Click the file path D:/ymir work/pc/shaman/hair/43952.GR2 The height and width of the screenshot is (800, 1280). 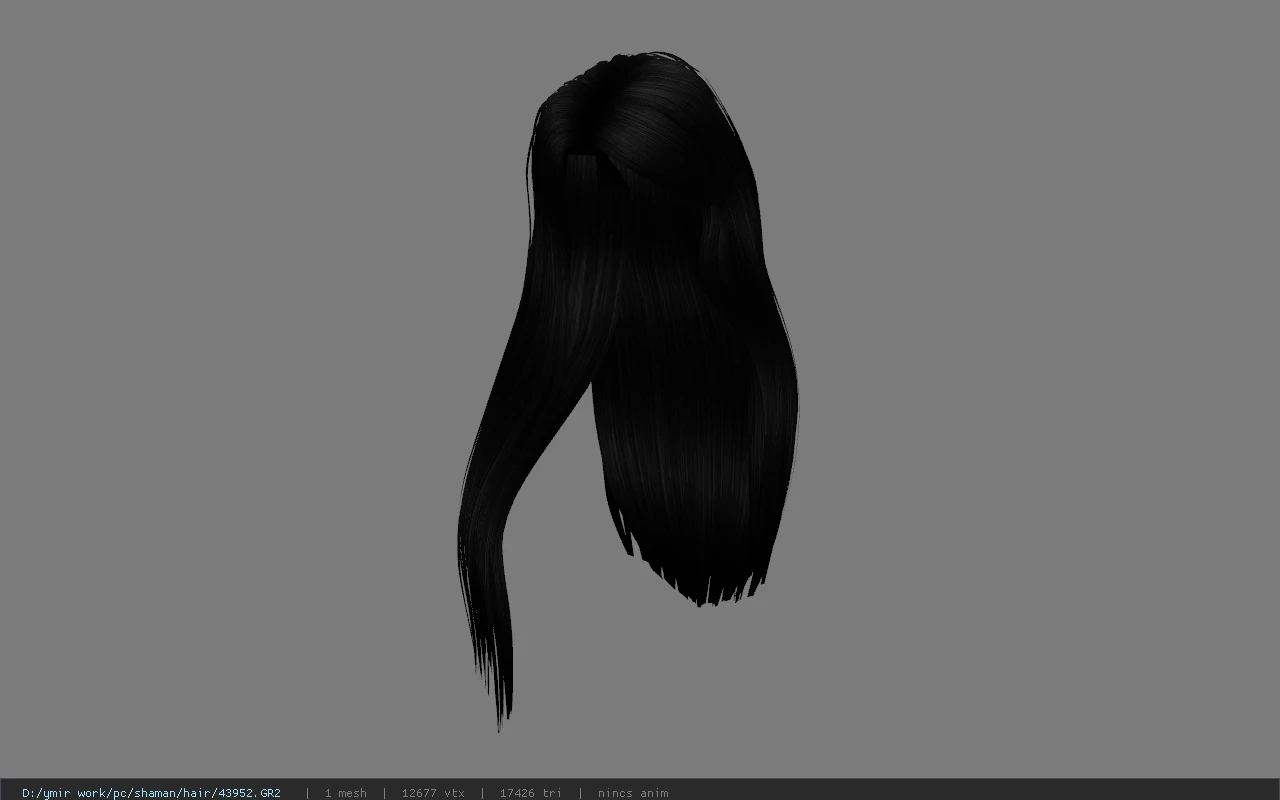(151, 793)
